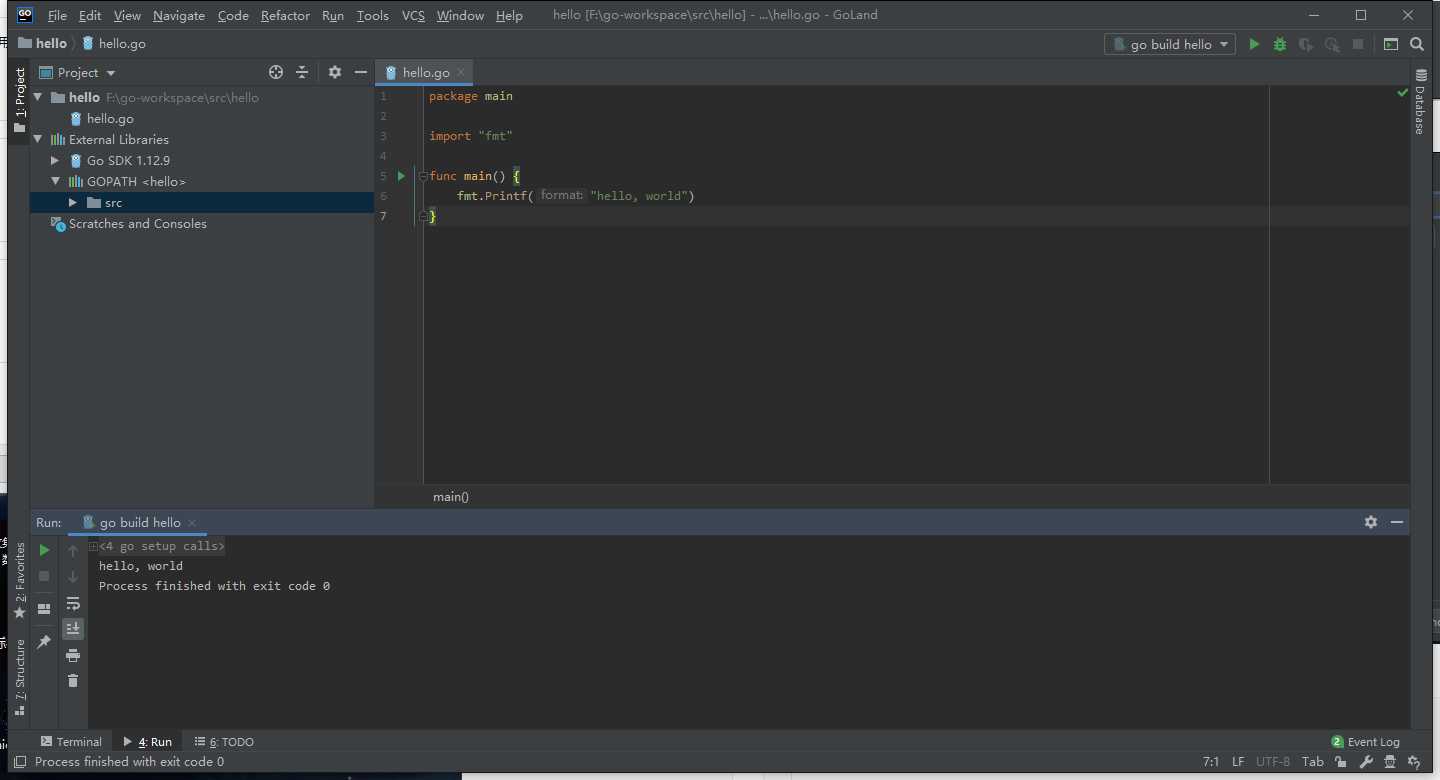Toggle Soft-Wrap in Run console
The width and height of the screenshot is (1440, 780).
pyautogui.click(x=73, y=603)
